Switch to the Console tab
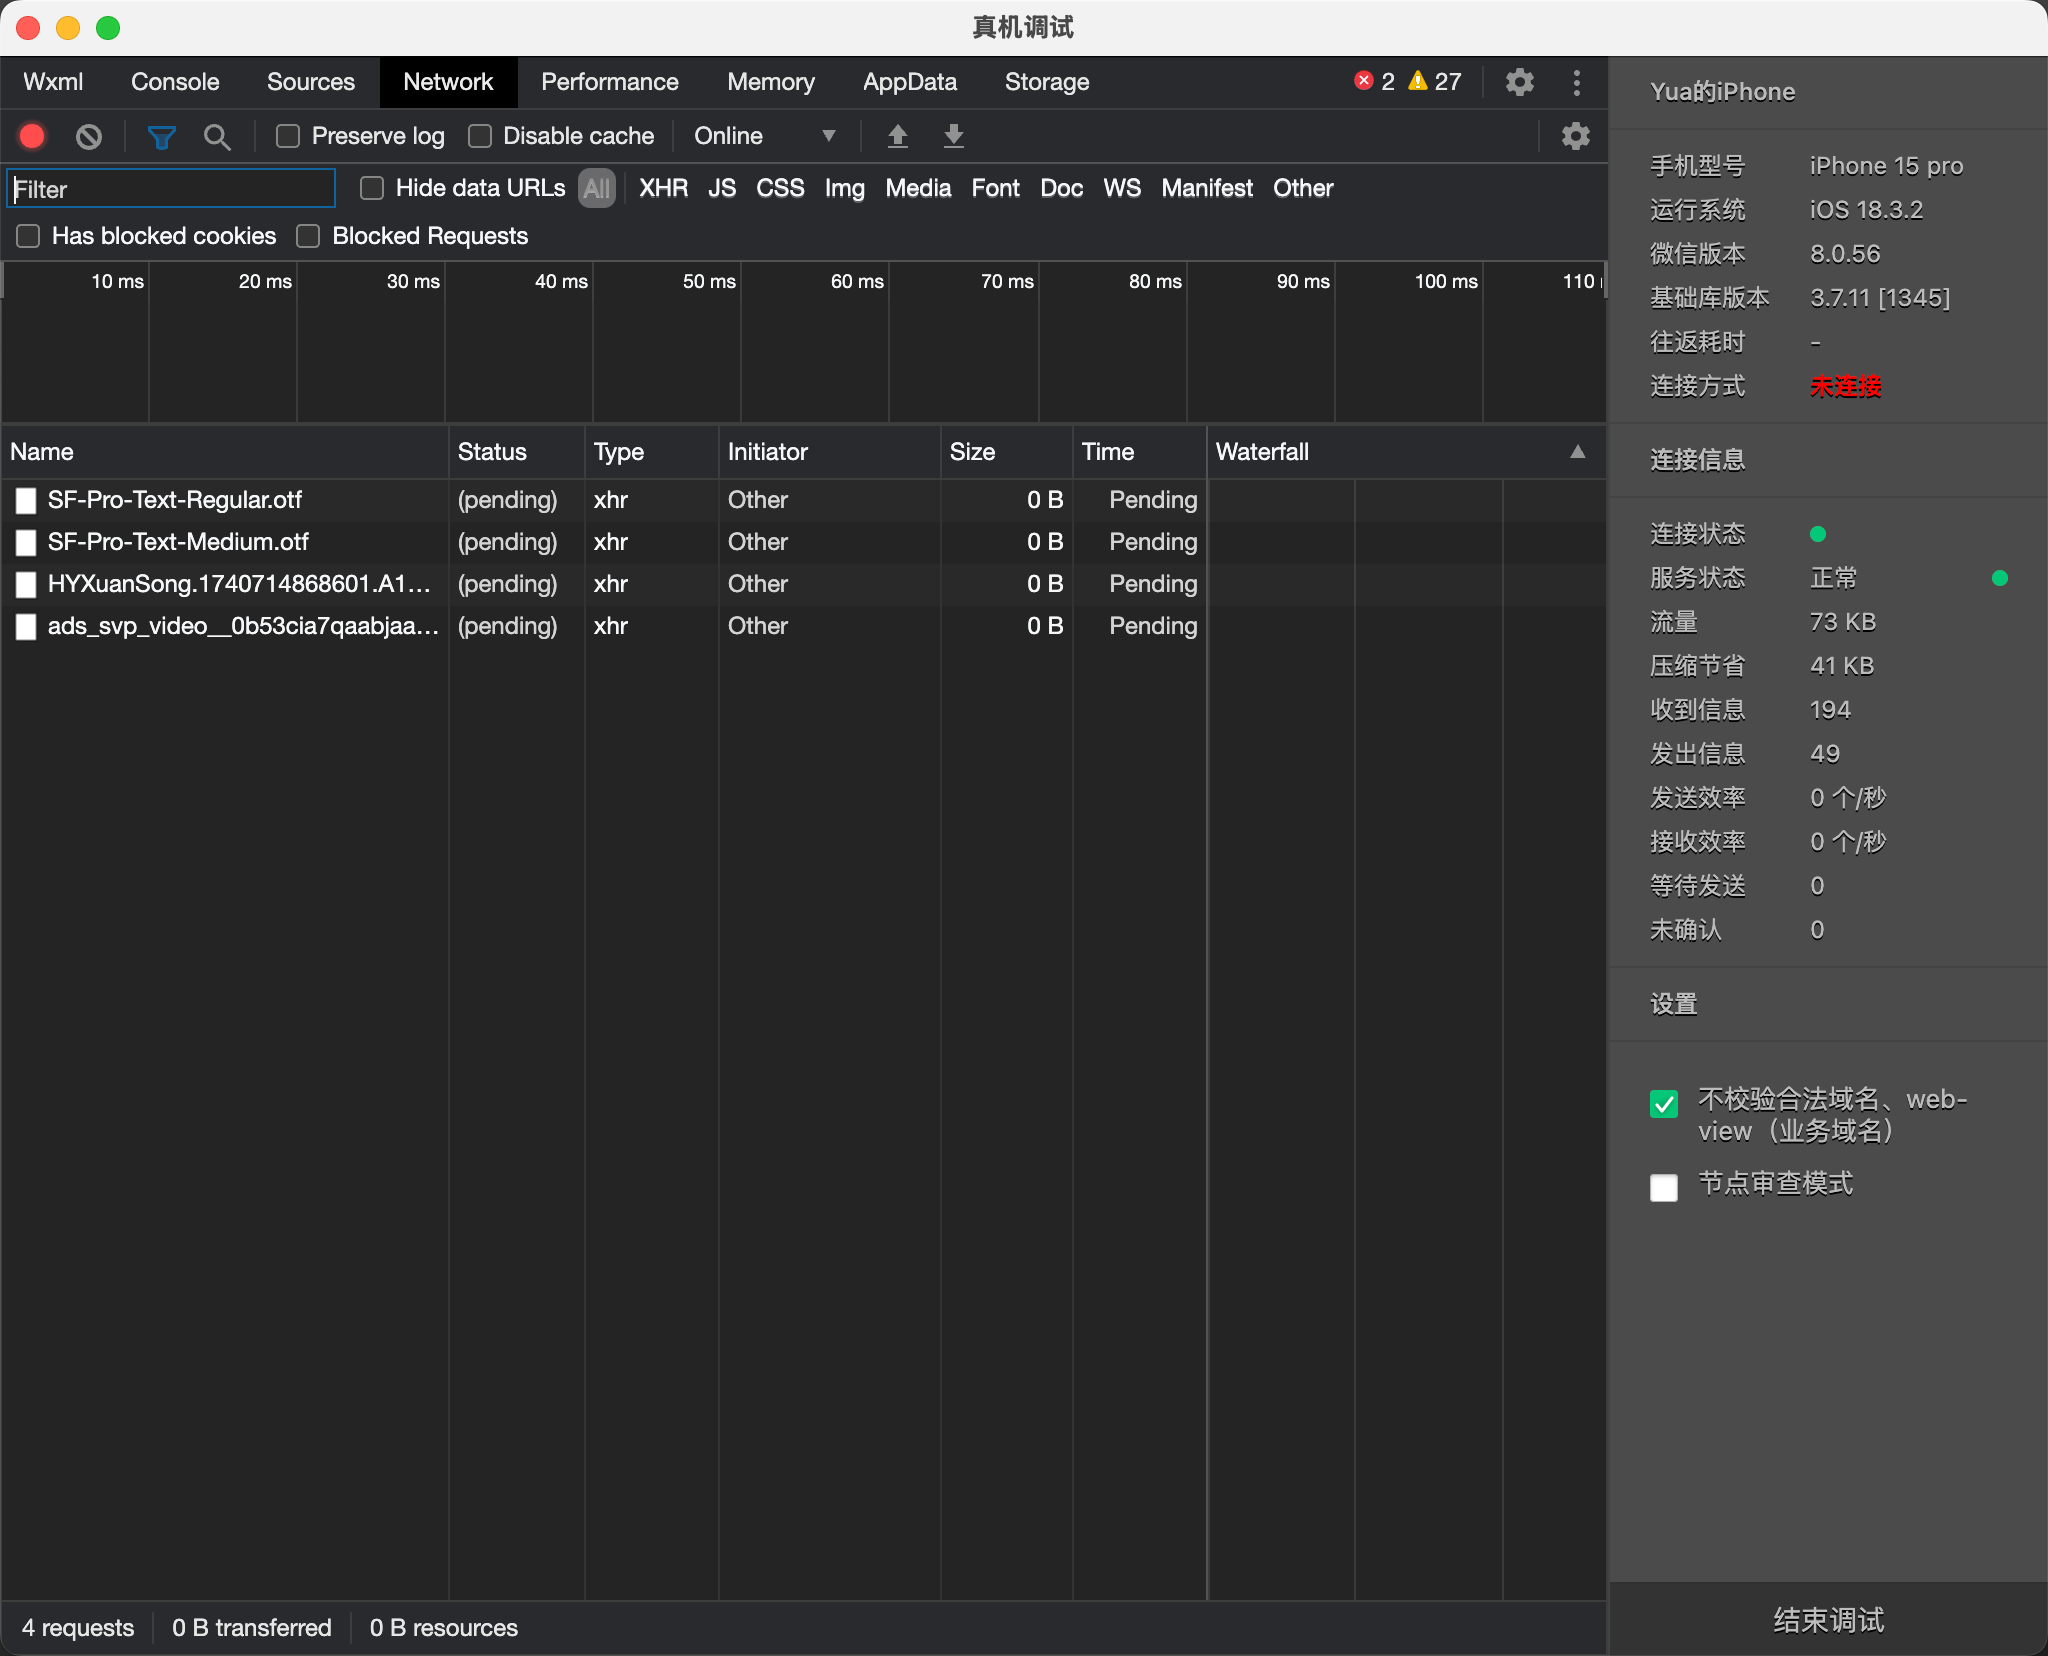This screenshot has width=2048, height=1656. click(x=175, y=82)
